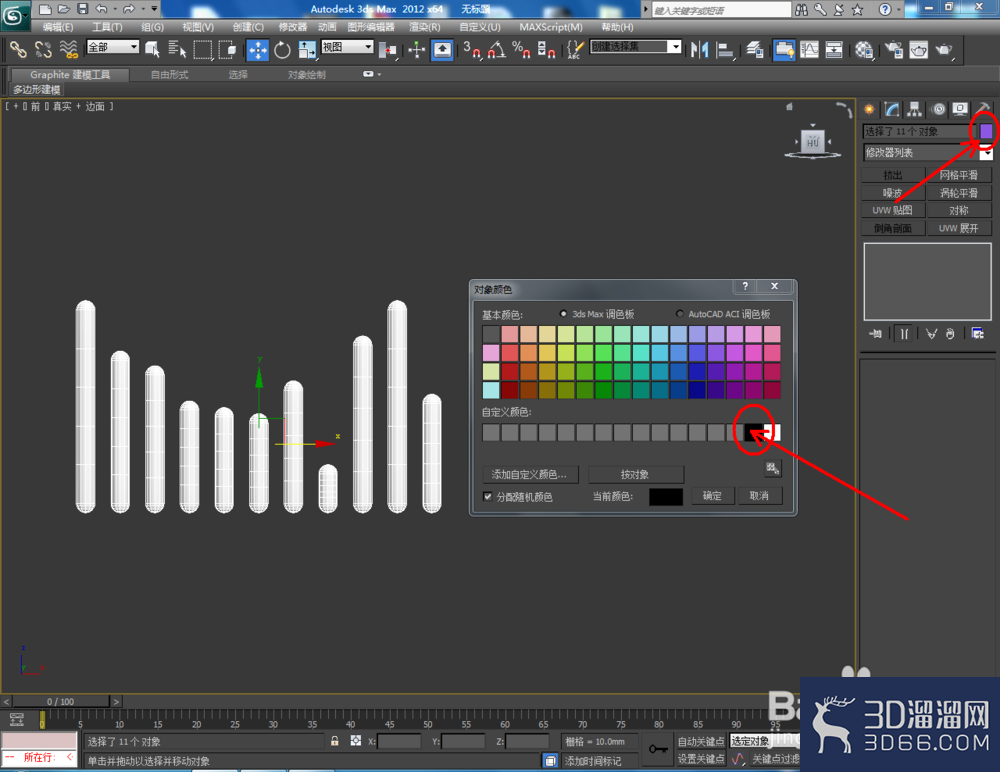
Task: Toggle 分配随机颜色 checkbox
Action: 488,496
